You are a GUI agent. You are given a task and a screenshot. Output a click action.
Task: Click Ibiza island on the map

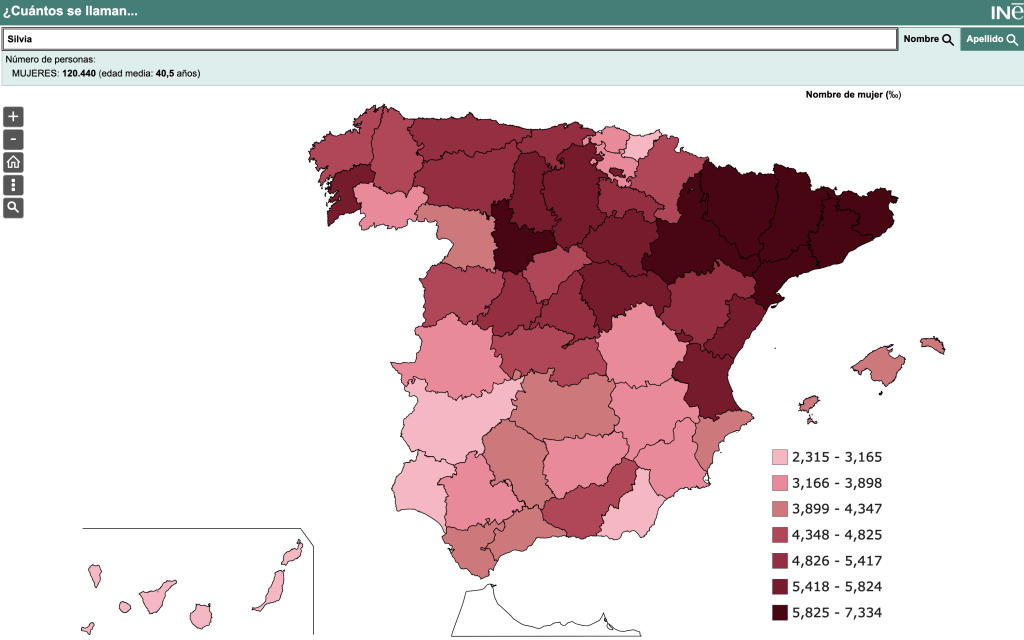click(810, 405)
